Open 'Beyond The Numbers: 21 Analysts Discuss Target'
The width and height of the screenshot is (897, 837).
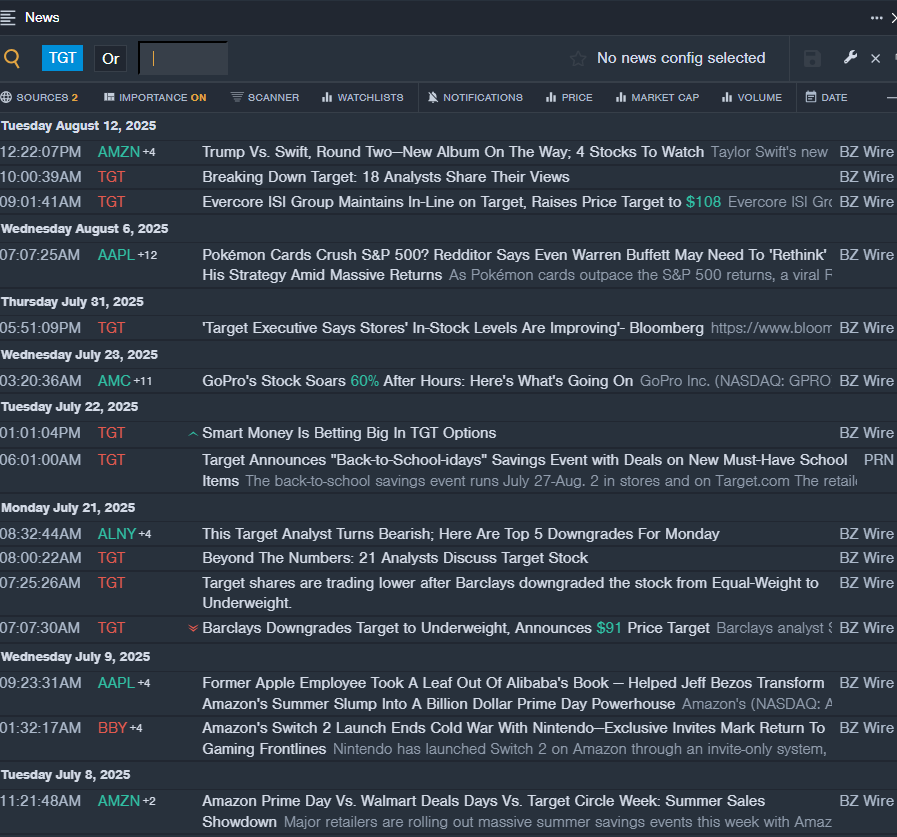[395, 558]
